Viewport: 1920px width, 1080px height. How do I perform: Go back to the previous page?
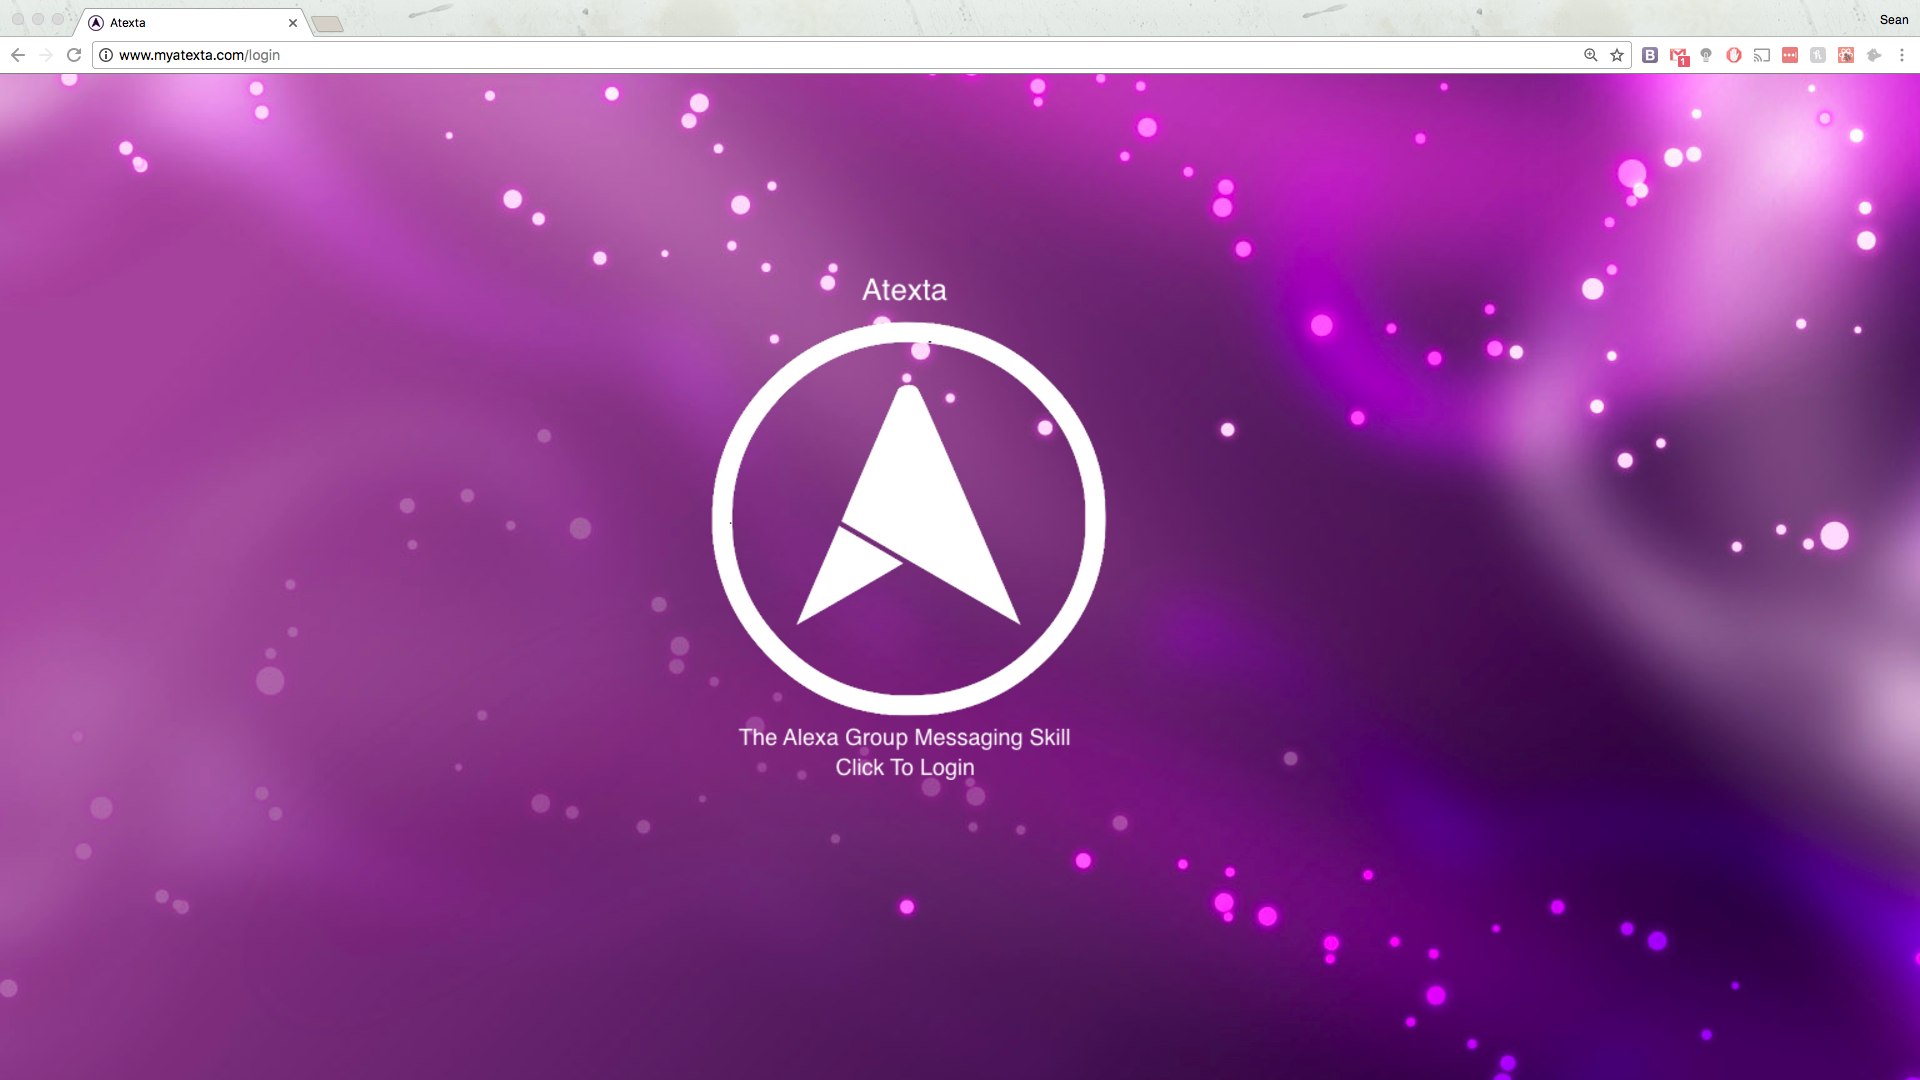click(18, 55)
